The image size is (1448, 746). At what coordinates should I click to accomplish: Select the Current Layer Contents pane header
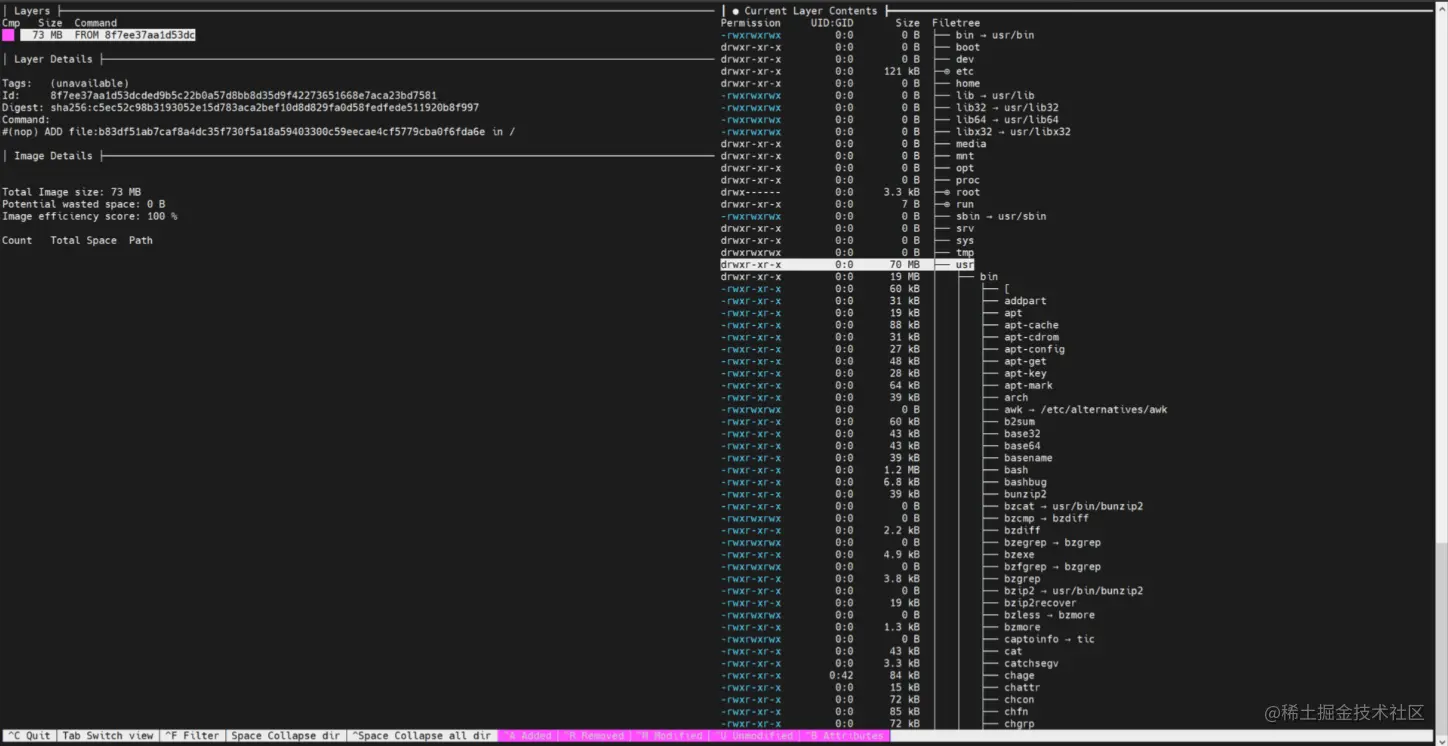[810, 11]
